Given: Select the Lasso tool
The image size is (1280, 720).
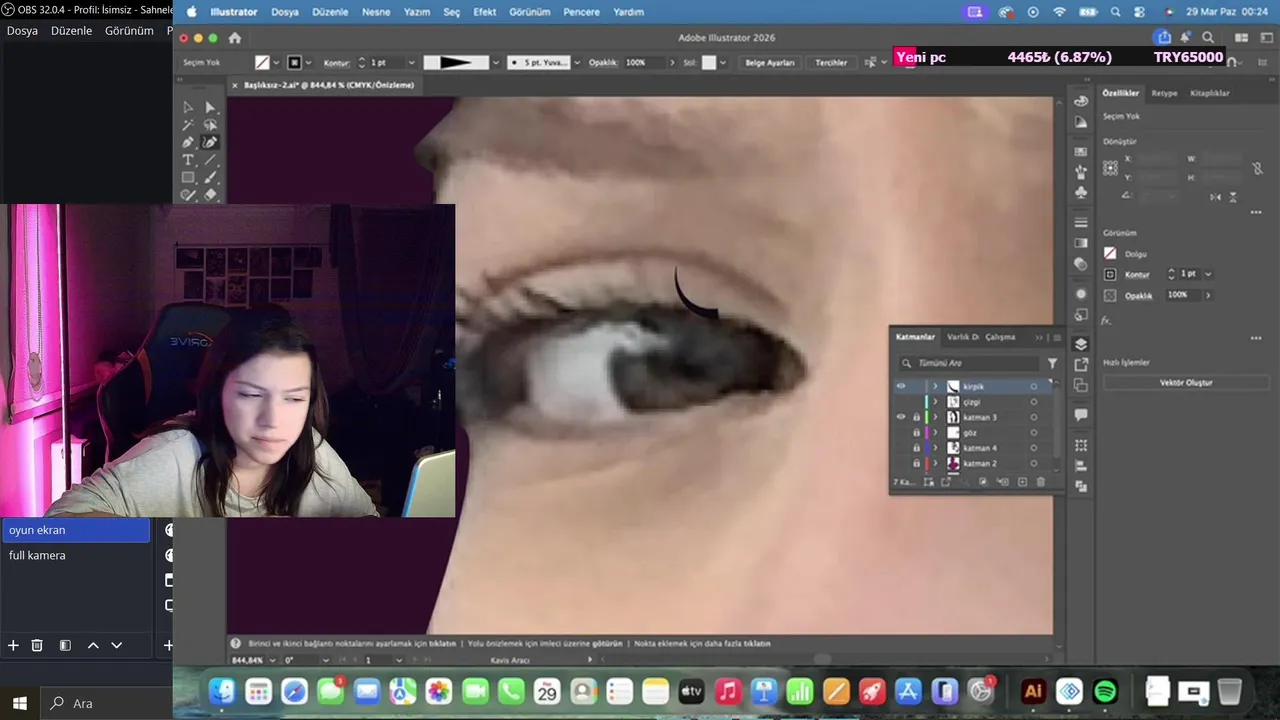Looking at the screenshot, I should (x=210, y=125).
